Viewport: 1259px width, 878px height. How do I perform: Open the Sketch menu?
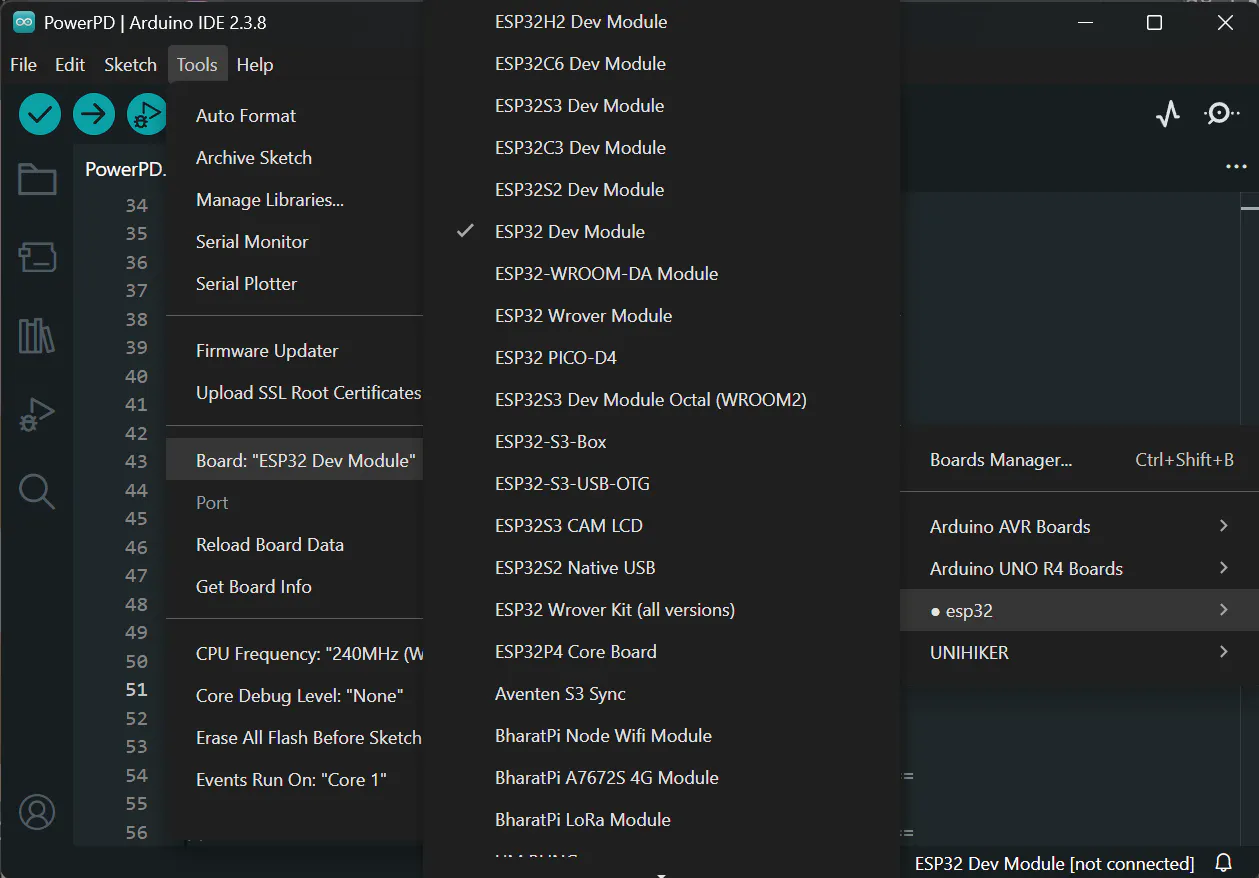coord(131,64)
